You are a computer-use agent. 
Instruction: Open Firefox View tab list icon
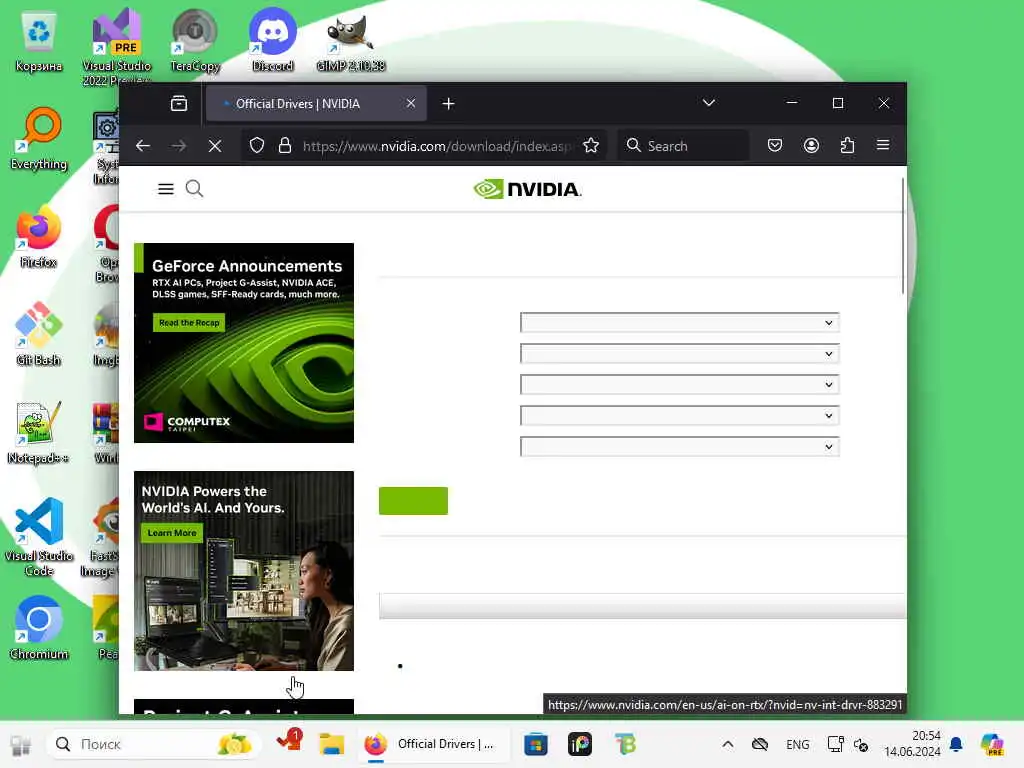(x=179, y=103)
